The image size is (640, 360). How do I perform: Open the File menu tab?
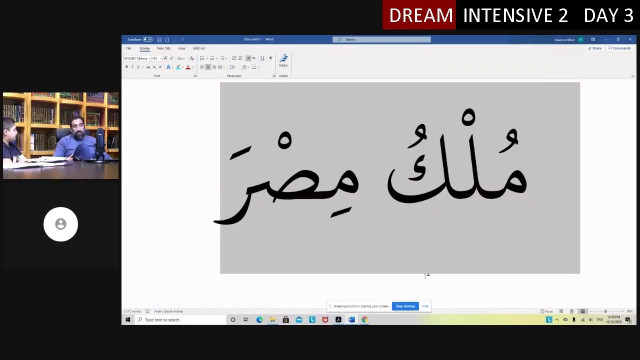tap(129, 48)
